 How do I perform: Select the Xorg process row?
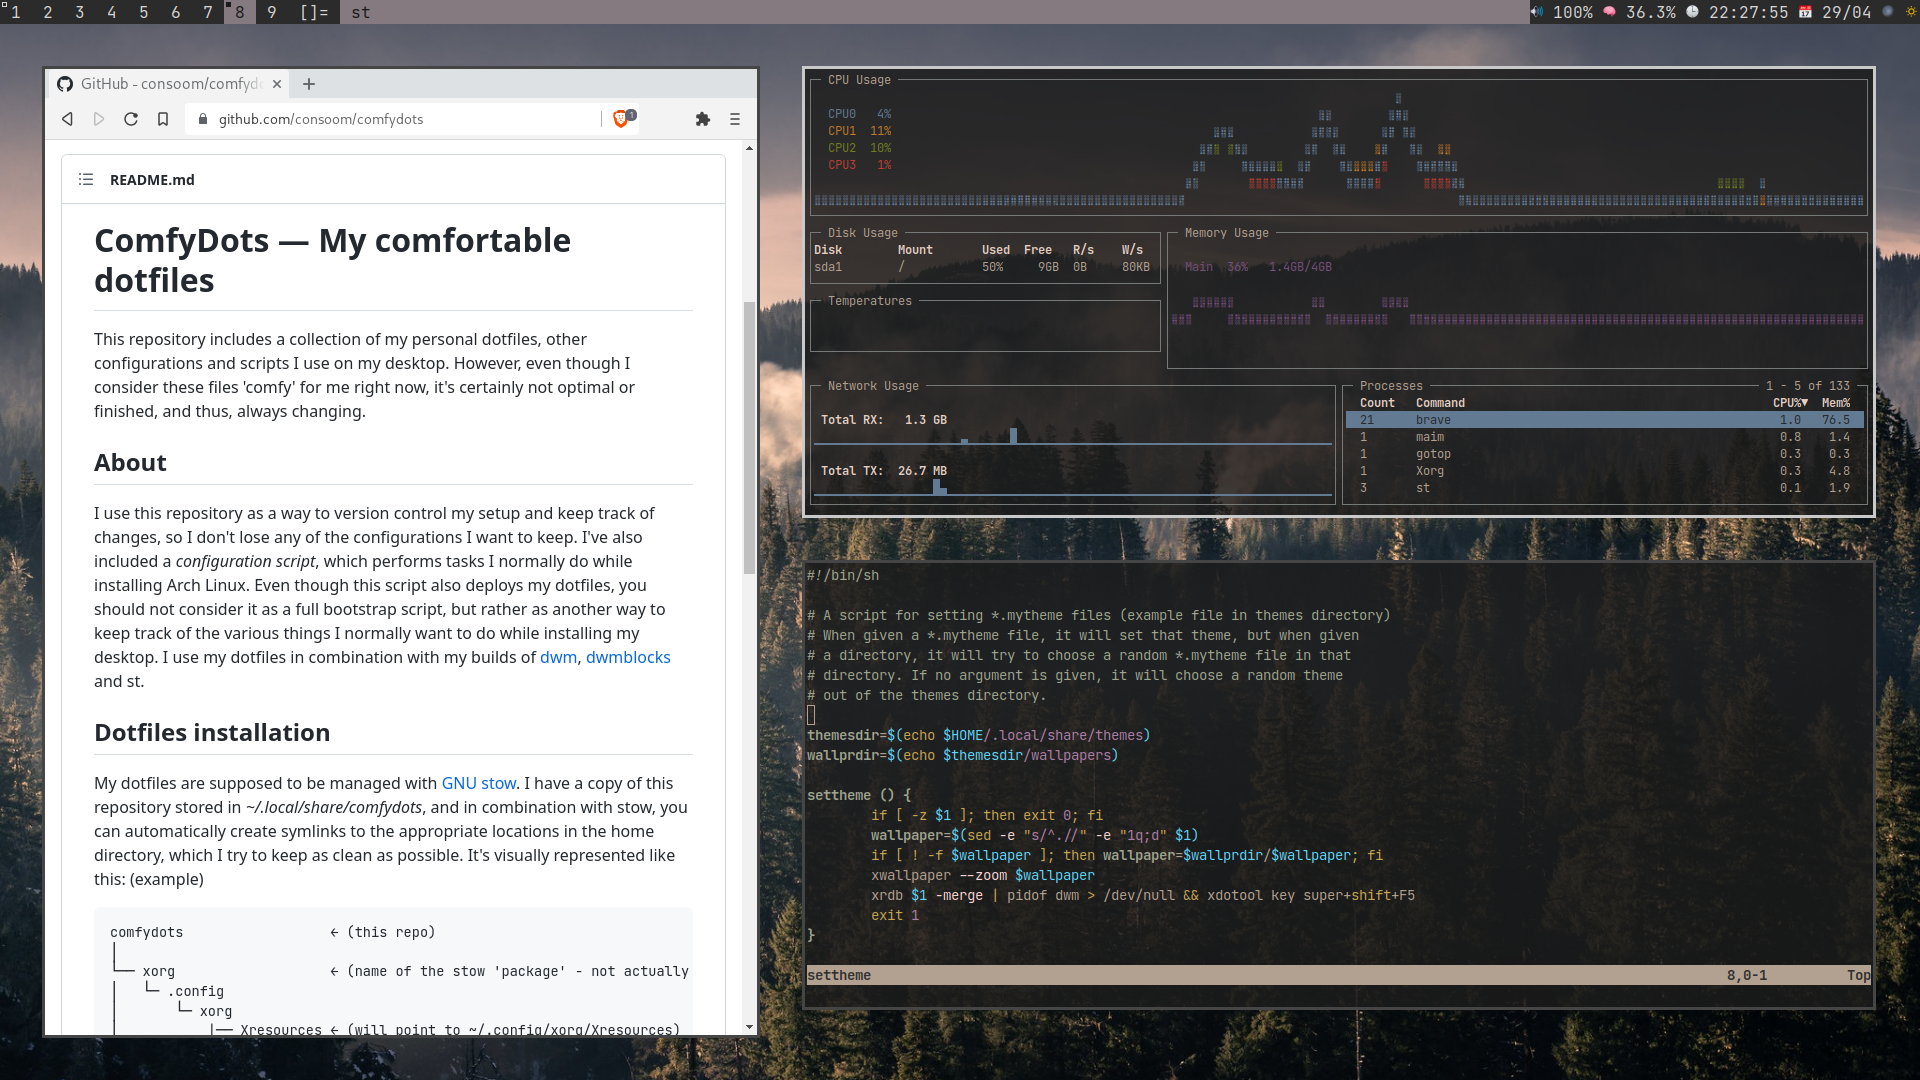(1604, 471)
